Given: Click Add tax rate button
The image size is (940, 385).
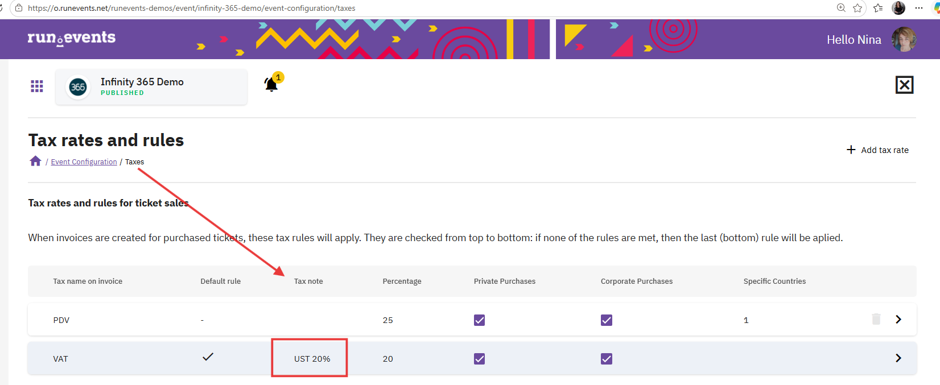Looking at the screenshot, I should tap(878, 150).
